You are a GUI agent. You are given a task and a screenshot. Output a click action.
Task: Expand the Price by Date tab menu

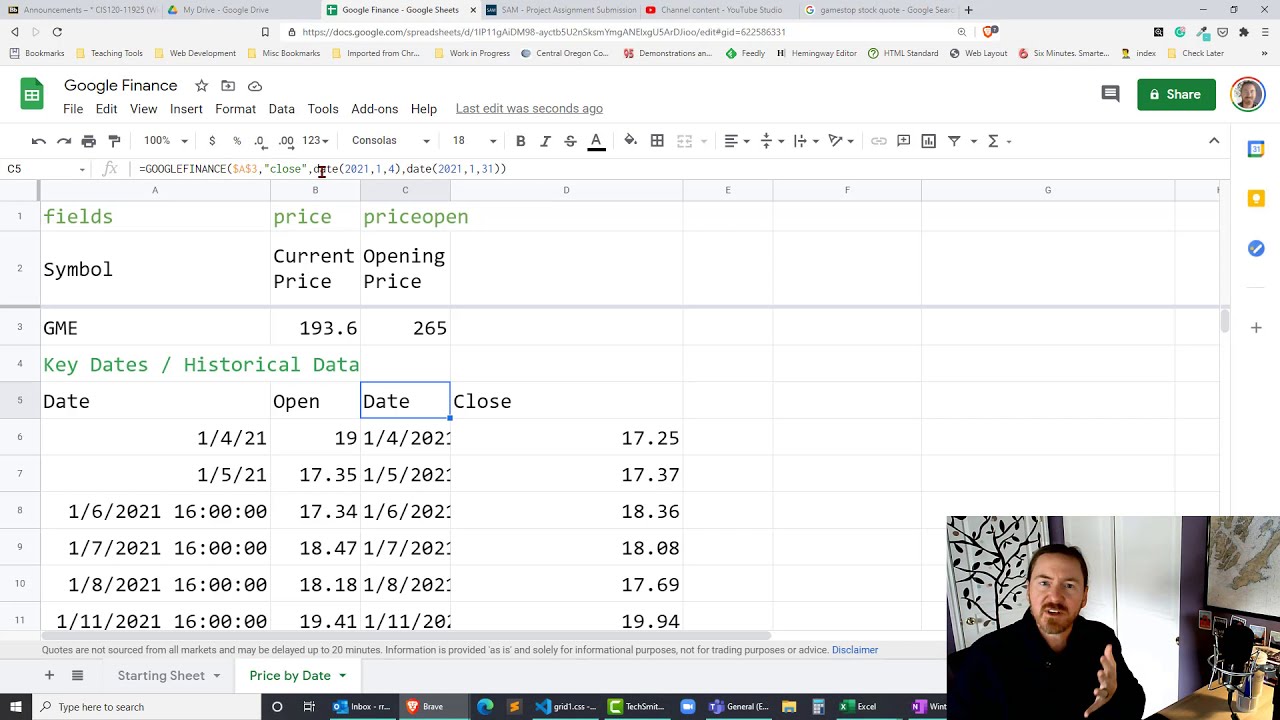point(342,676)
